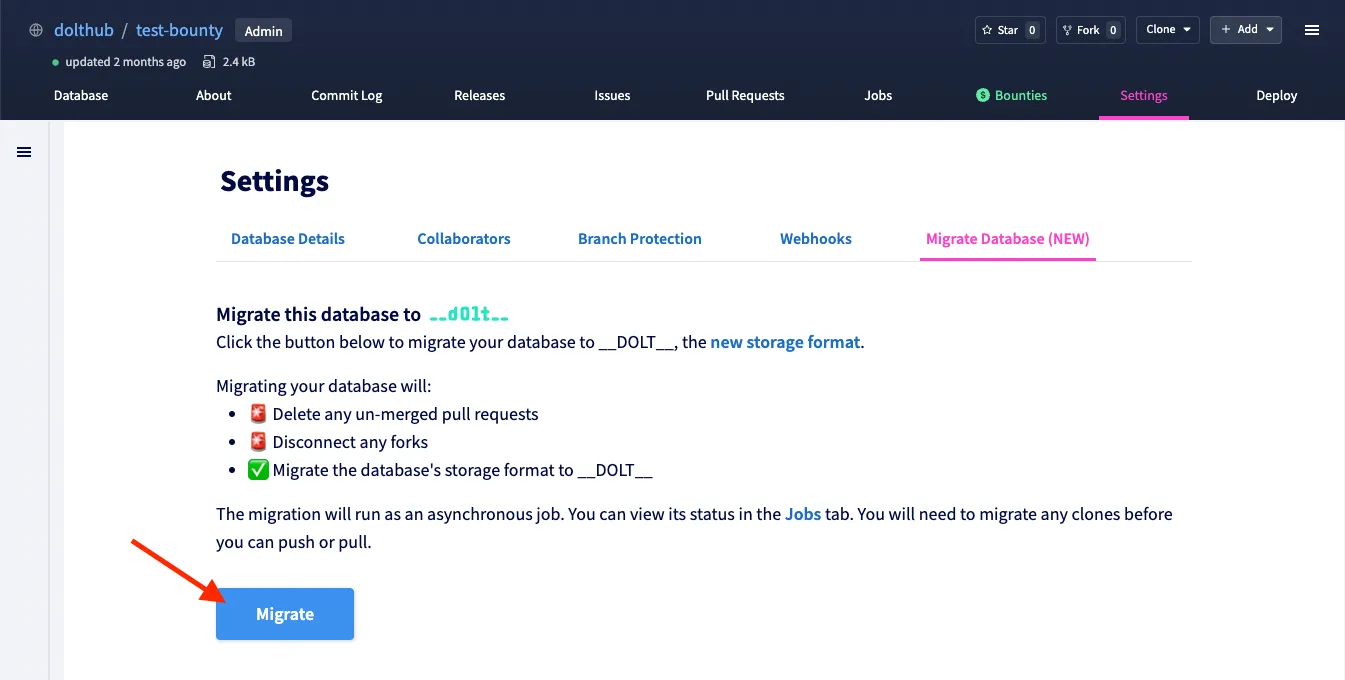Select the Database Details settings tab

pyautogui.click(x=288, y=239)
